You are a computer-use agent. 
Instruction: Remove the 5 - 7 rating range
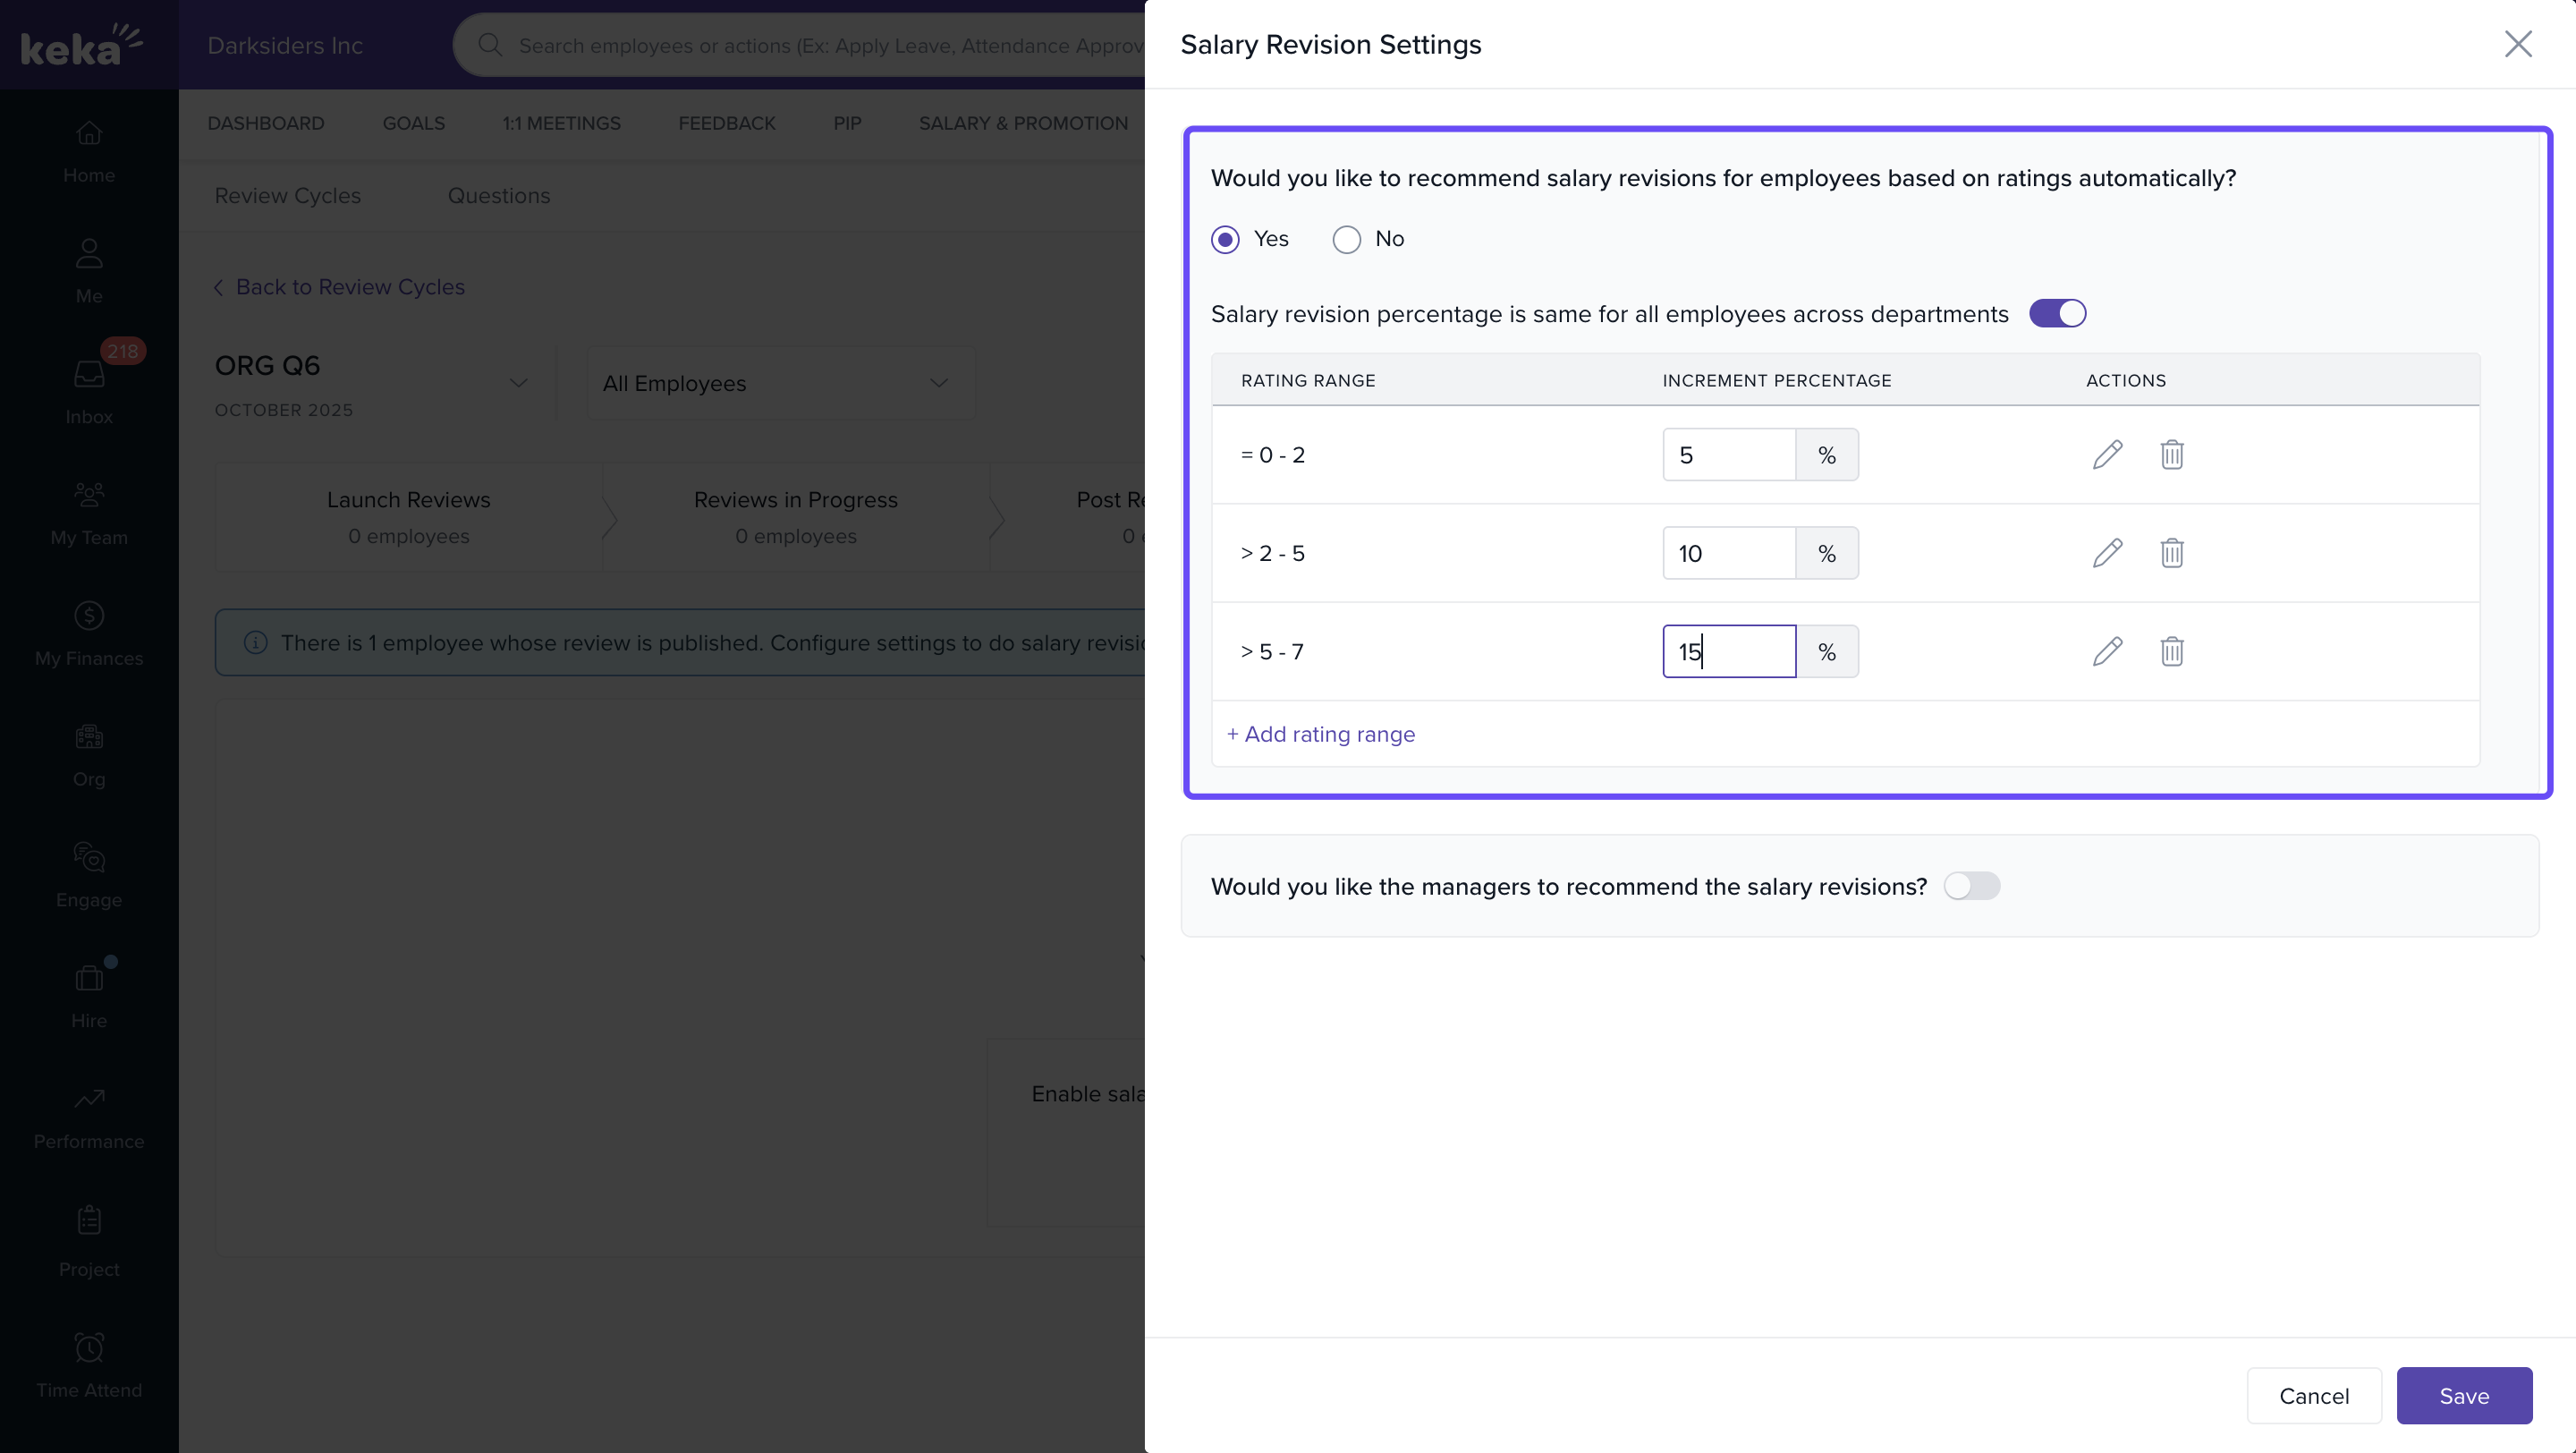(x=2171, y=651)
